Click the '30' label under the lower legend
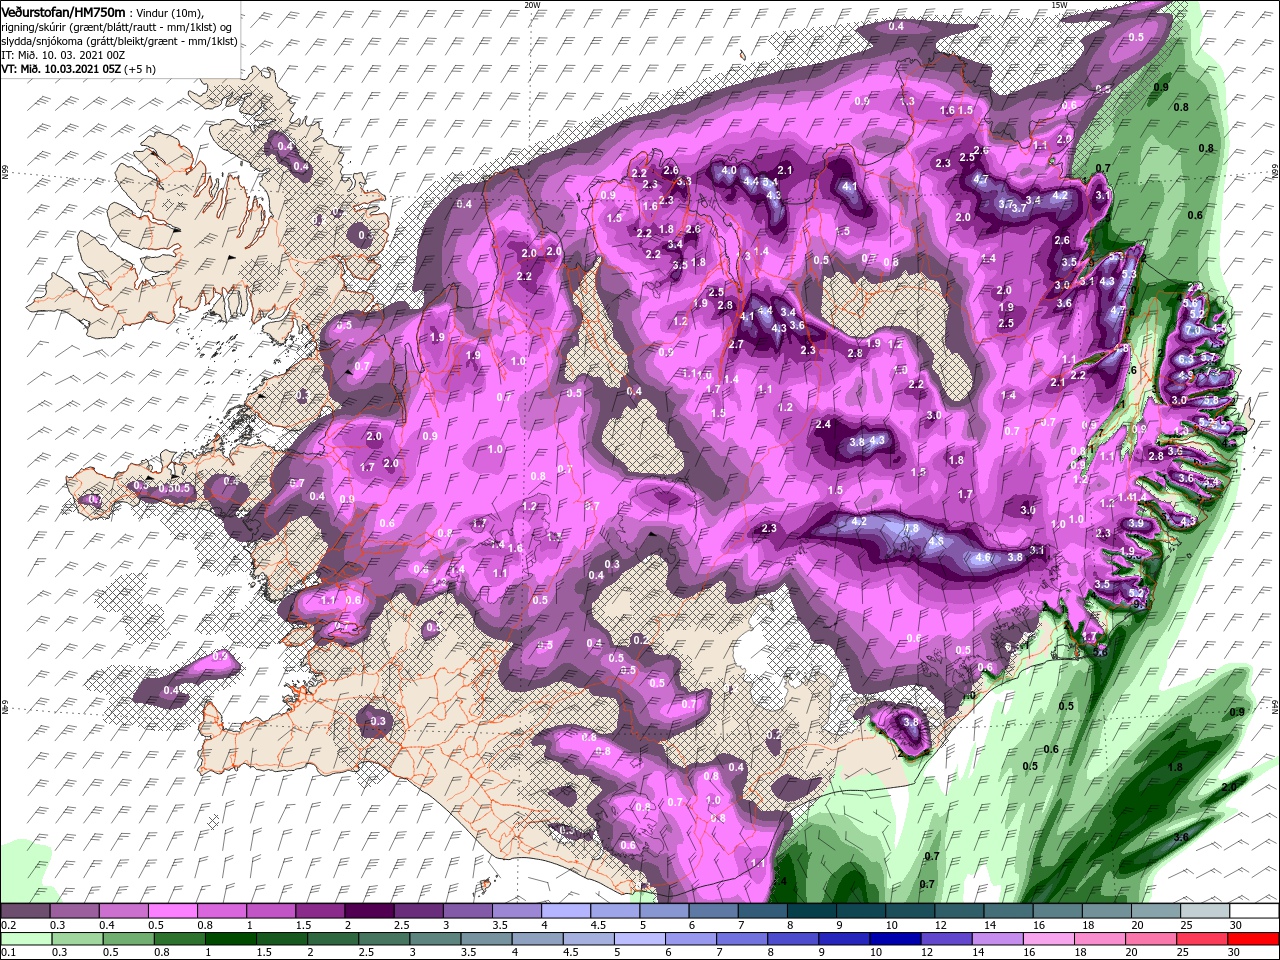Image resolution: width=1280 pixels, height=960 pixels. [1233, 952]
